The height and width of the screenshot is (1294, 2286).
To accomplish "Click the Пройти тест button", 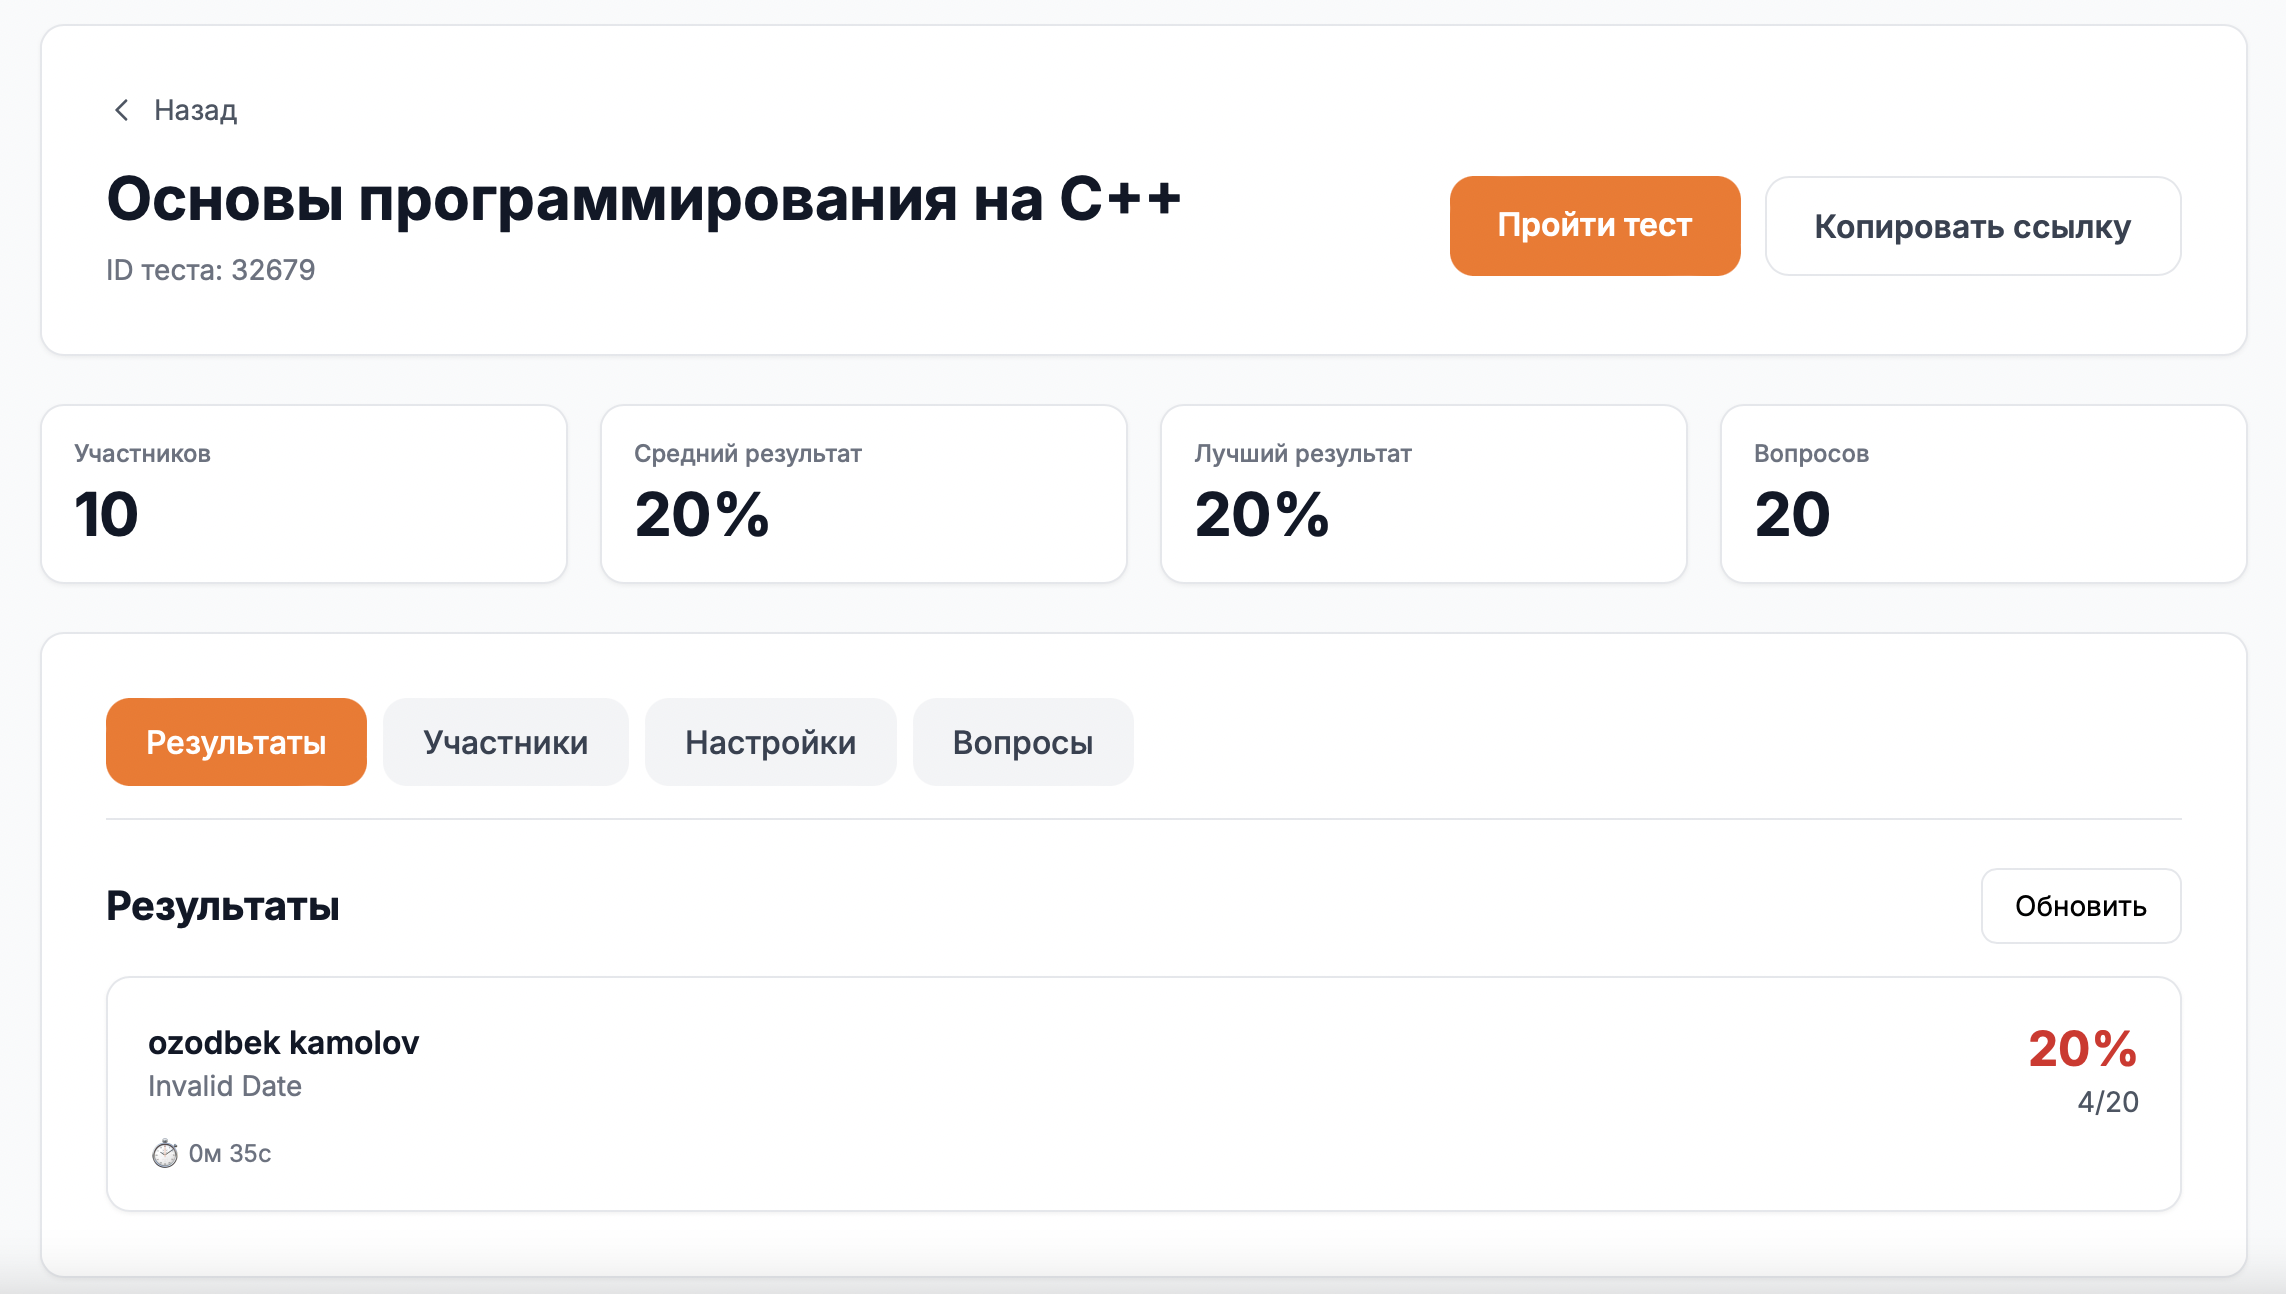I will [x=1594, y=225].
